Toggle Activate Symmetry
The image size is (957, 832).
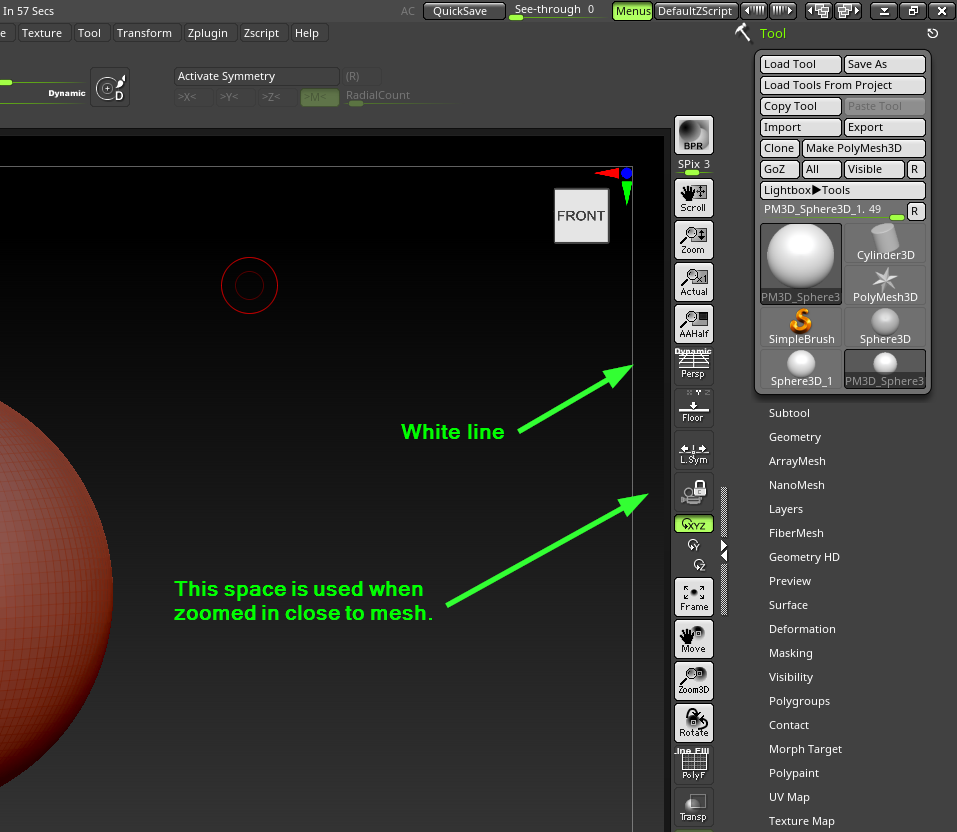click(x=256, y=76)
